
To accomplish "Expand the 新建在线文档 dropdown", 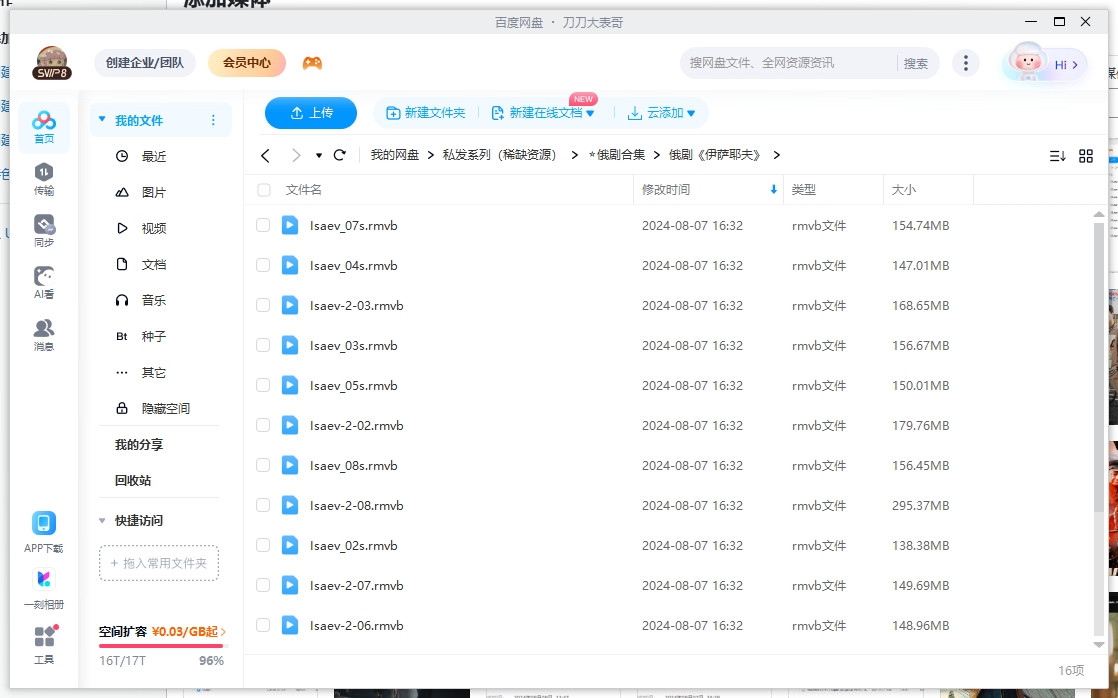I will point(543,113).
